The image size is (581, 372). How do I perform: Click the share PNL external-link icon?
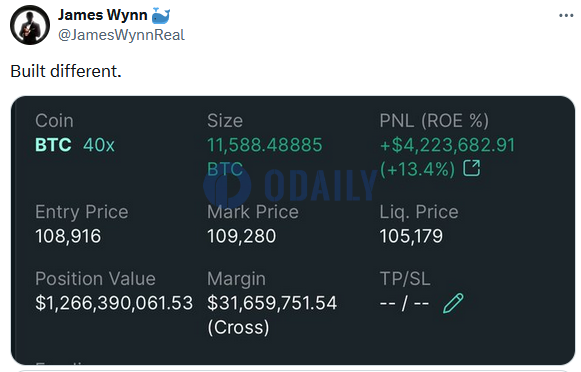(x=472, y=168)
